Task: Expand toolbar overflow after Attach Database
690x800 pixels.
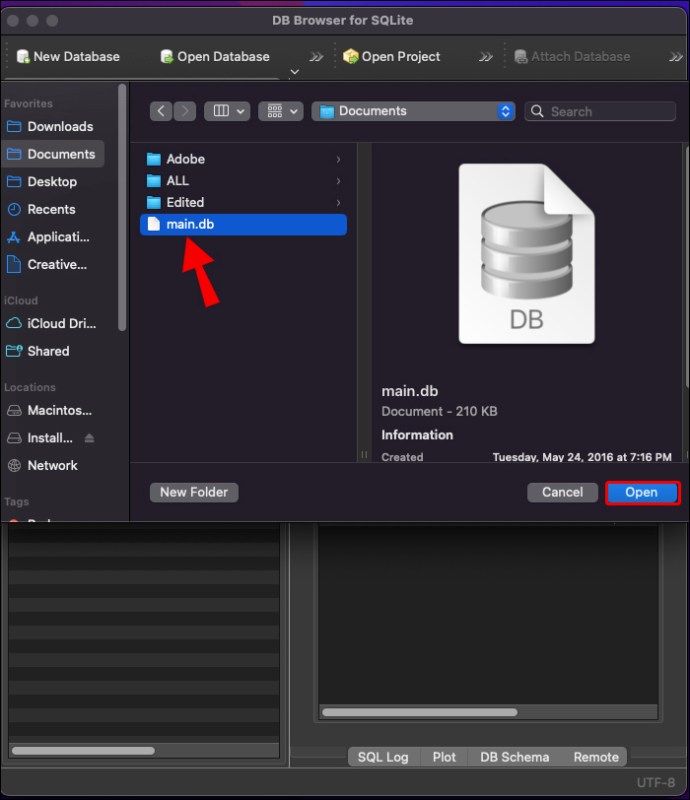Action: coord(676,57)
